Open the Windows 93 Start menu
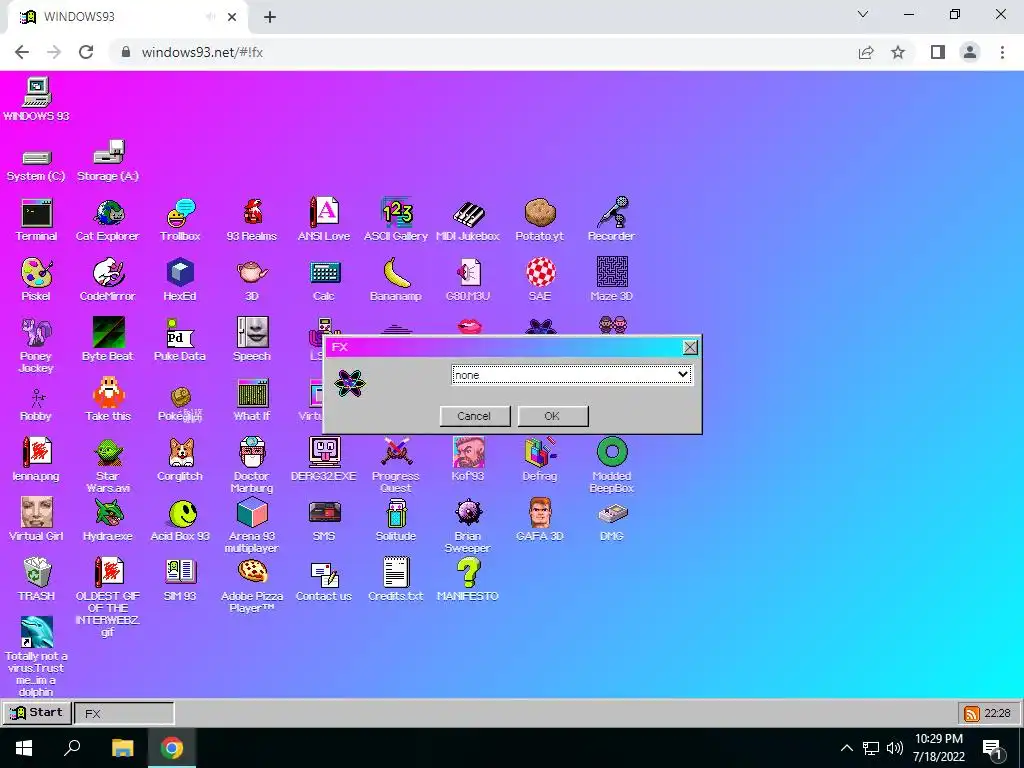Image resolution: width=1024 pixels, height=768 pixels. [x=37, y=712]
